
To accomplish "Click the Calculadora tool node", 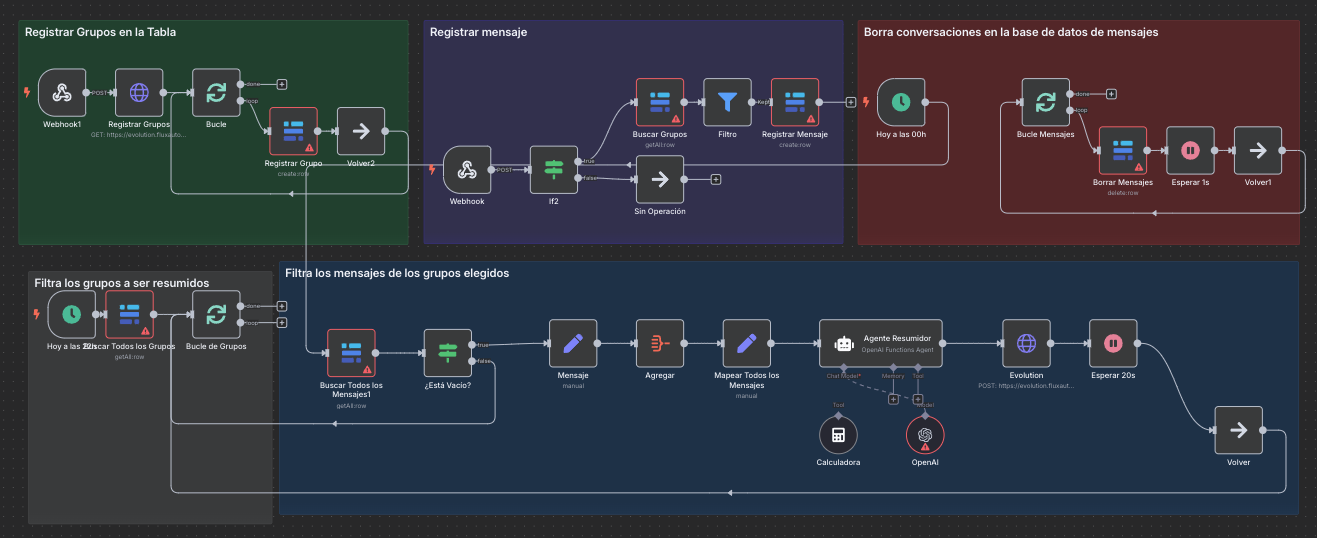I will tap(838, 435).
